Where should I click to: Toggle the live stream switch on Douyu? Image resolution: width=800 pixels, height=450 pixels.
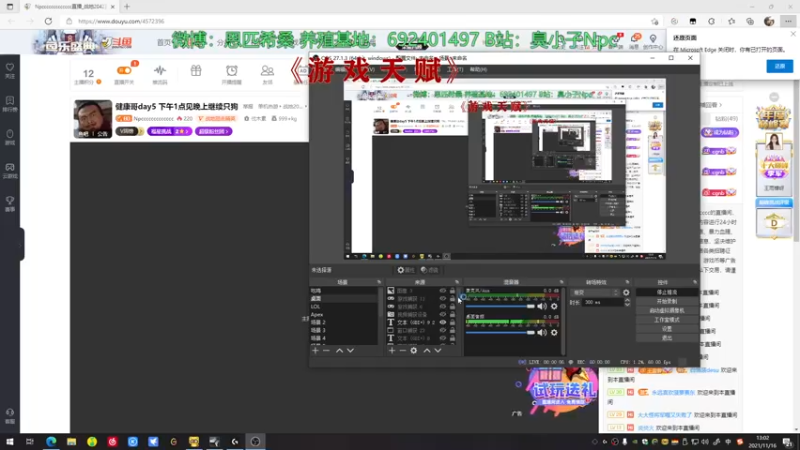point(124,71)
